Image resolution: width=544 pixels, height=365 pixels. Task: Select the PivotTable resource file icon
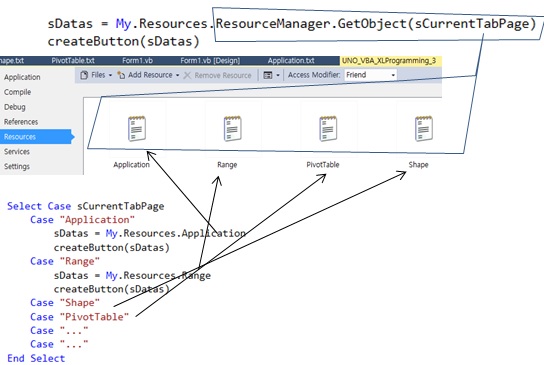(x=328, y=129)
